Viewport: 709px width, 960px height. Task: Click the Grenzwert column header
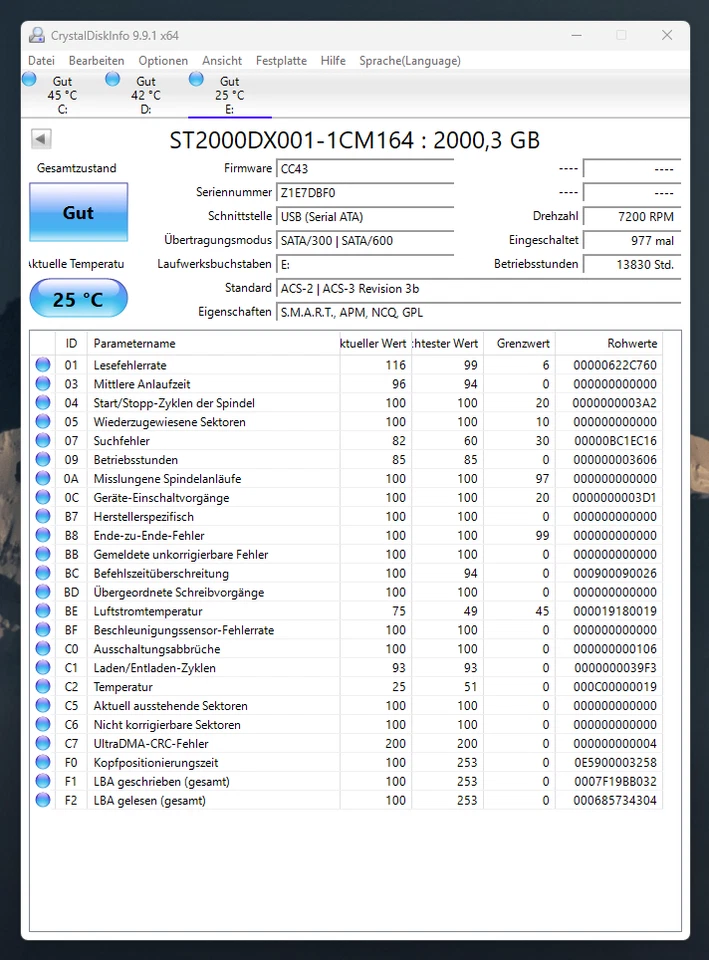tap(519, 343)
